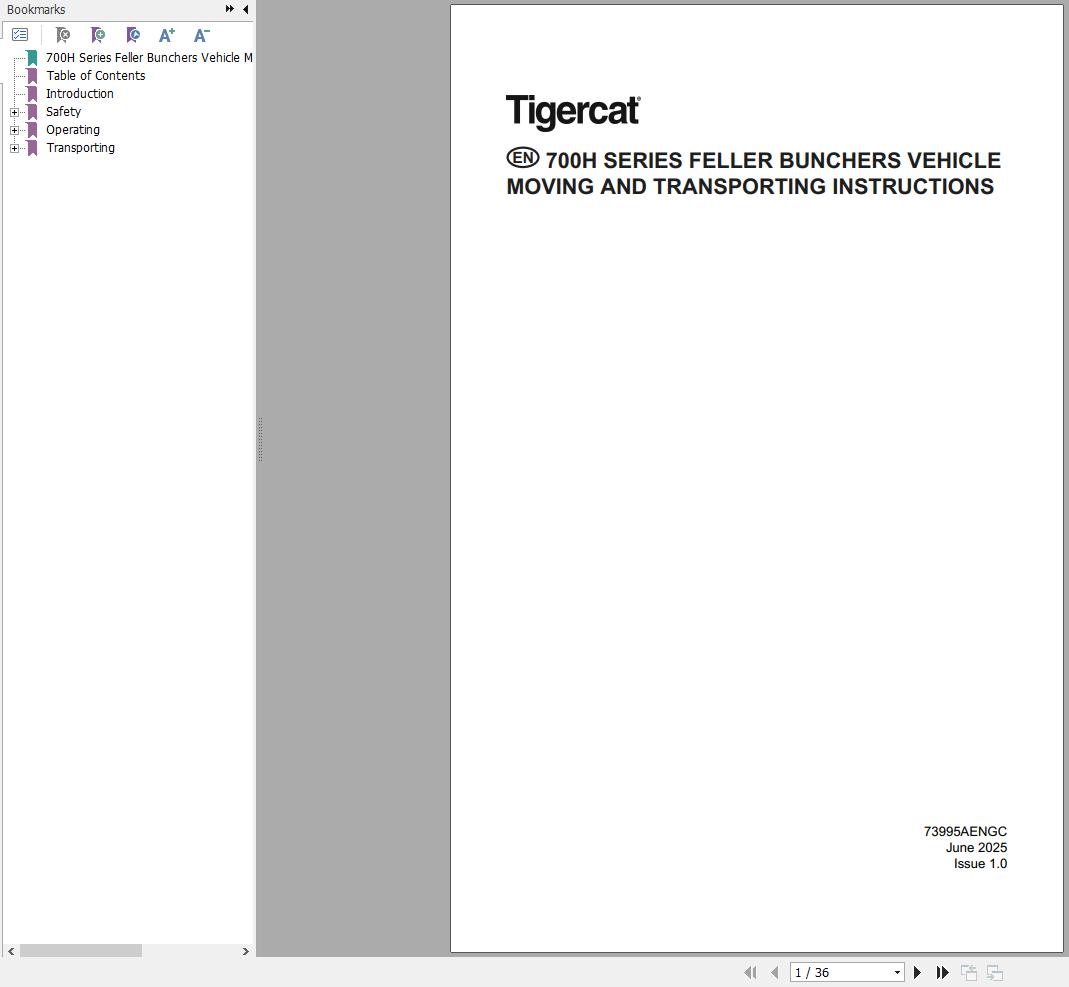Go to the first page
The width and height of the screenshot is (1069, 987).
[751, 972]
